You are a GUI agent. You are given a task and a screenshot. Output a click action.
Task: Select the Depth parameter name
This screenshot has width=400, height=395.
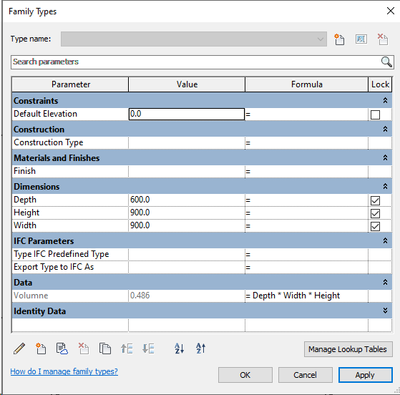click(x=25, y=200)
